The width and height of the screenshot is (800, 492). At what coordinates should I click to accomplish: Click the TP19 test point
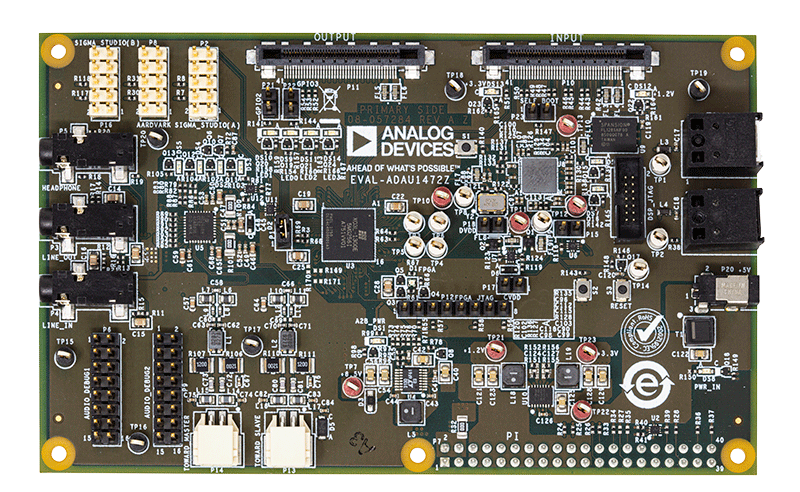point(698,90)
